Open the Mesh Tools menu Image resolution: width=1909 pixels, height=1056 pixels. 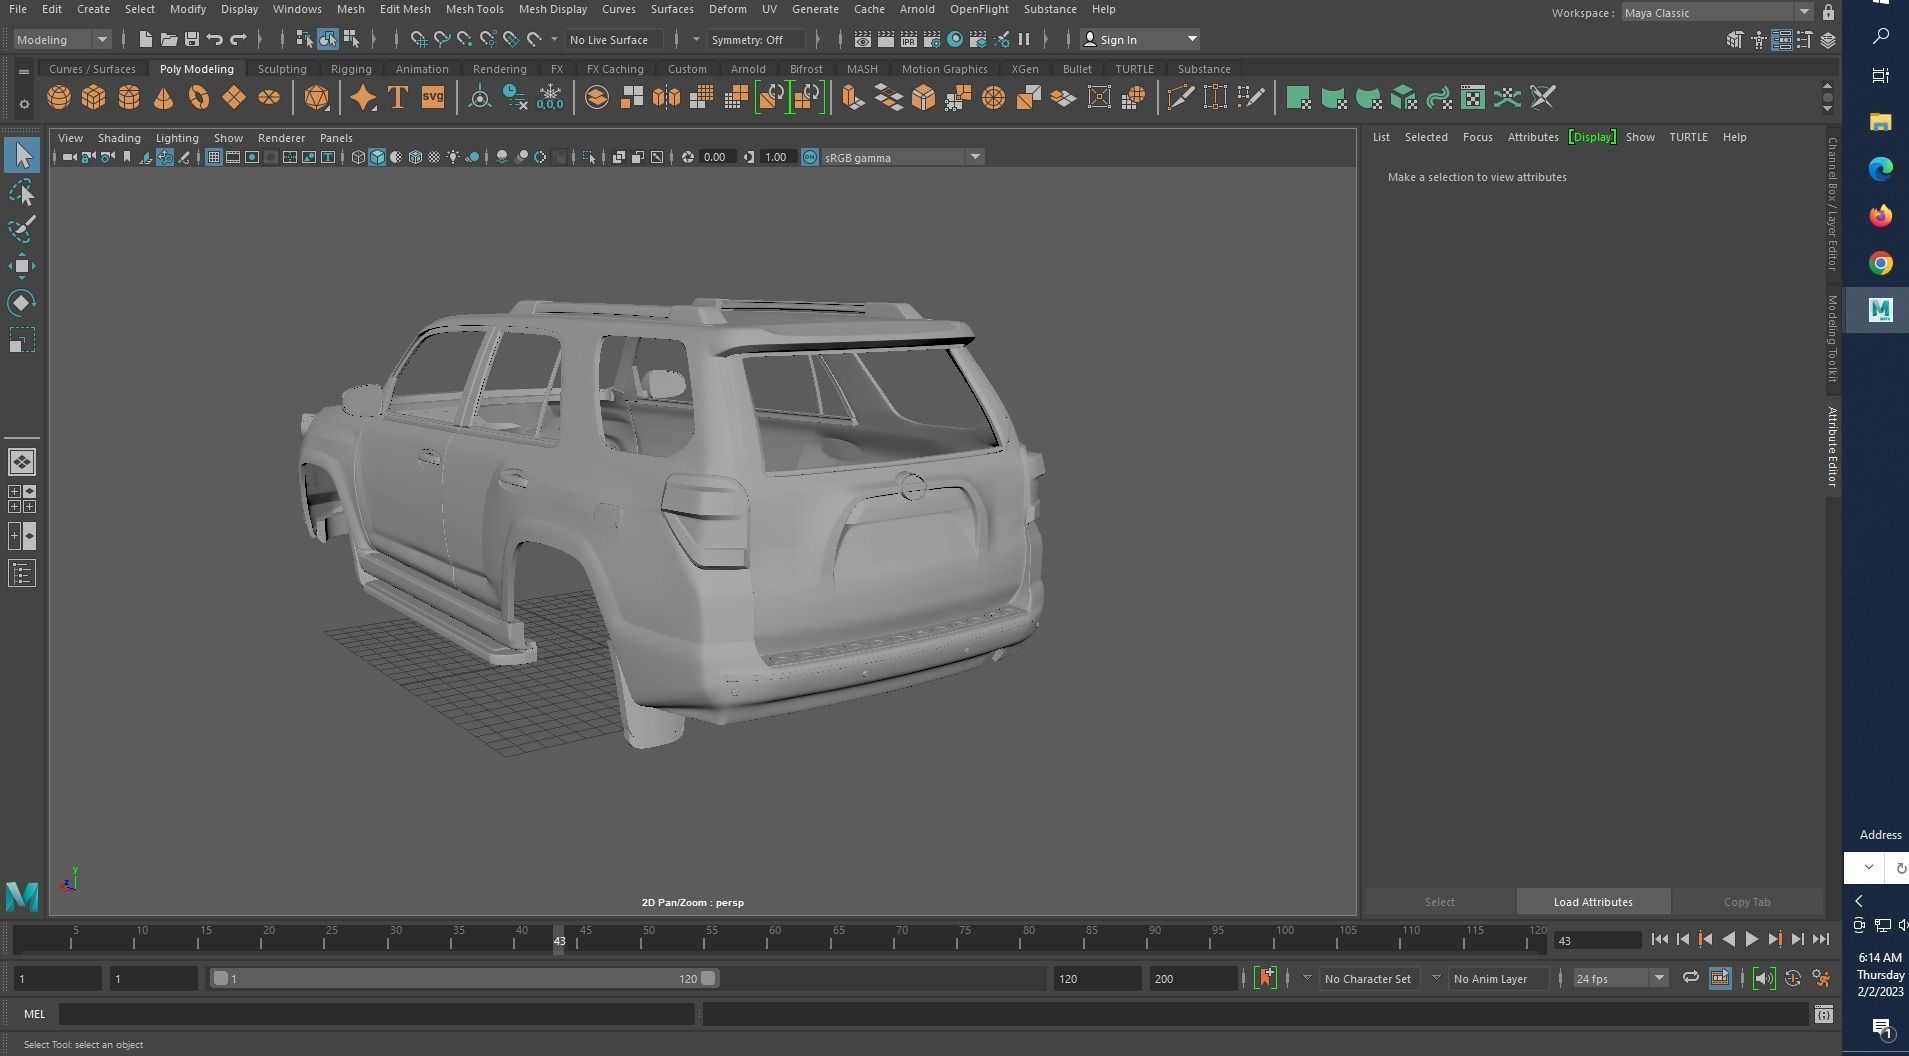coord(474,9)
